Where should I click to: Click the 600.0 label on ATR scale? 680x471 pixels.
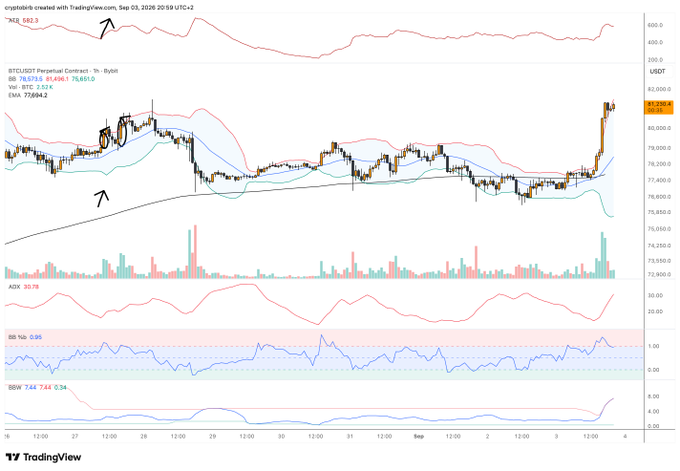[x=655, y=25]
